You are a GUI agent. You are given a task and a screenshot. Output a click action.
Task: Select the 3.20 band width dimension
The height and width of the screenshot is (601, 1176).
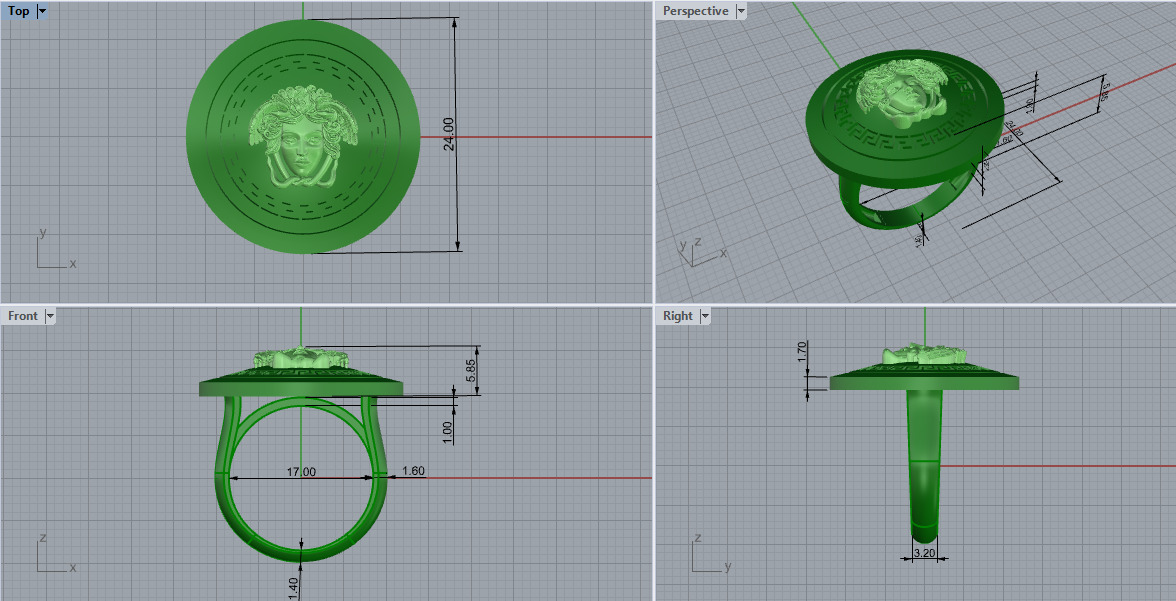pyautogui.click(x=924, y=553)
